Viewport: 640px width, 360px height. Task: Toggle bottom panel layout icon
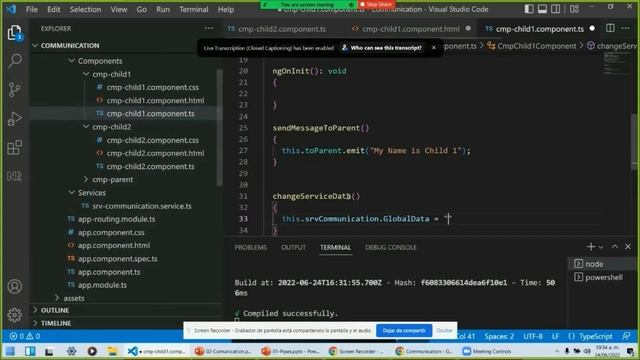[x=542, y=9]
